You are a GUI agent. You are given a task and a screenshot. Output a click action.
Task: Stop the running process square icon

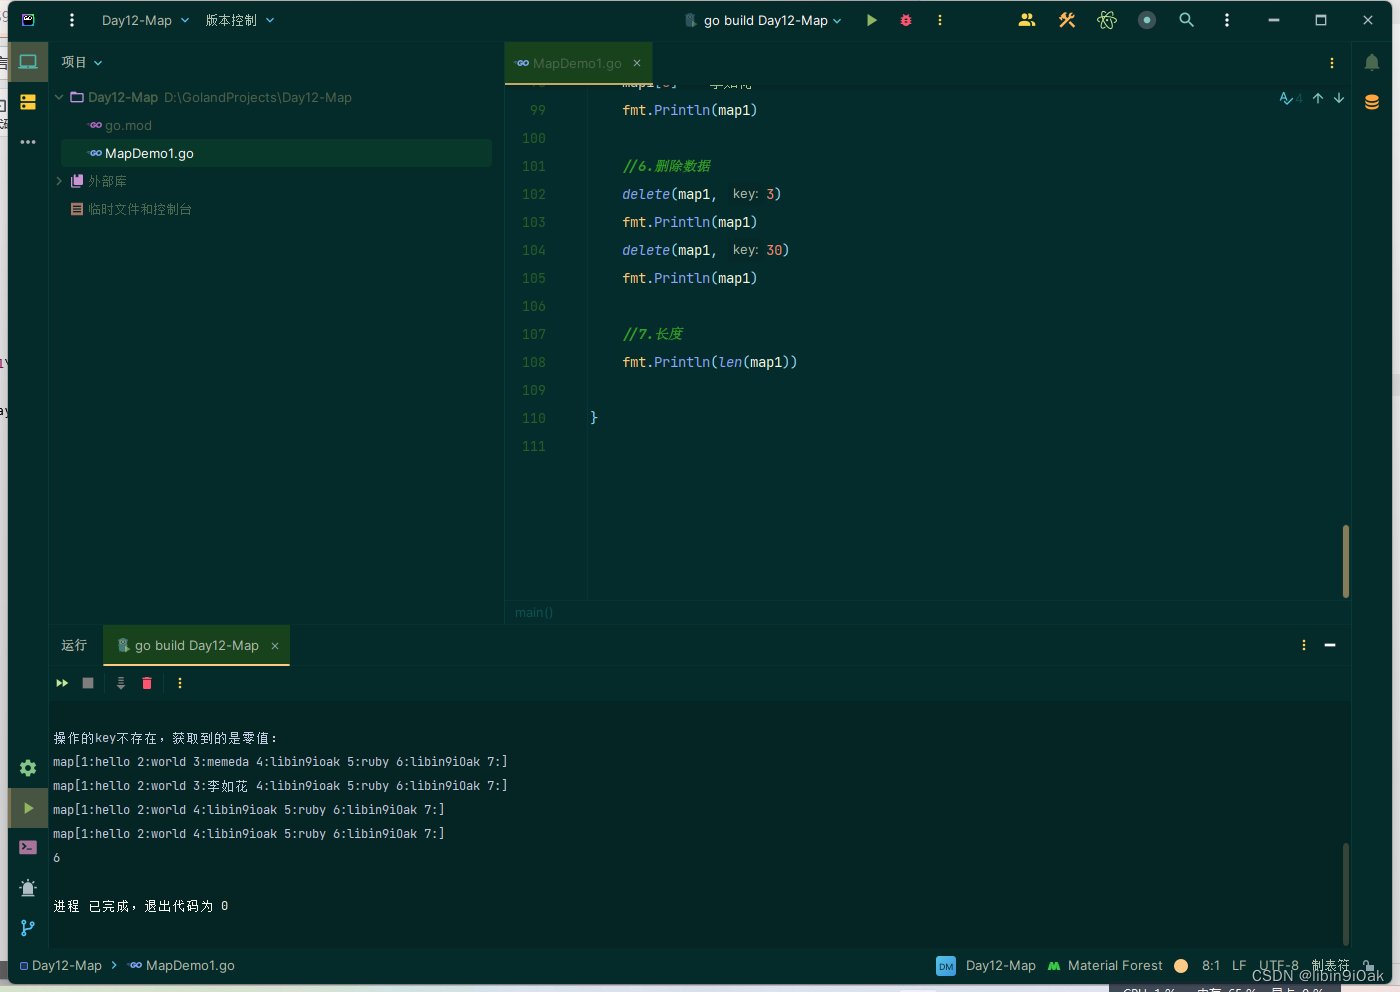pyautogui.click(x=88, y=683)
